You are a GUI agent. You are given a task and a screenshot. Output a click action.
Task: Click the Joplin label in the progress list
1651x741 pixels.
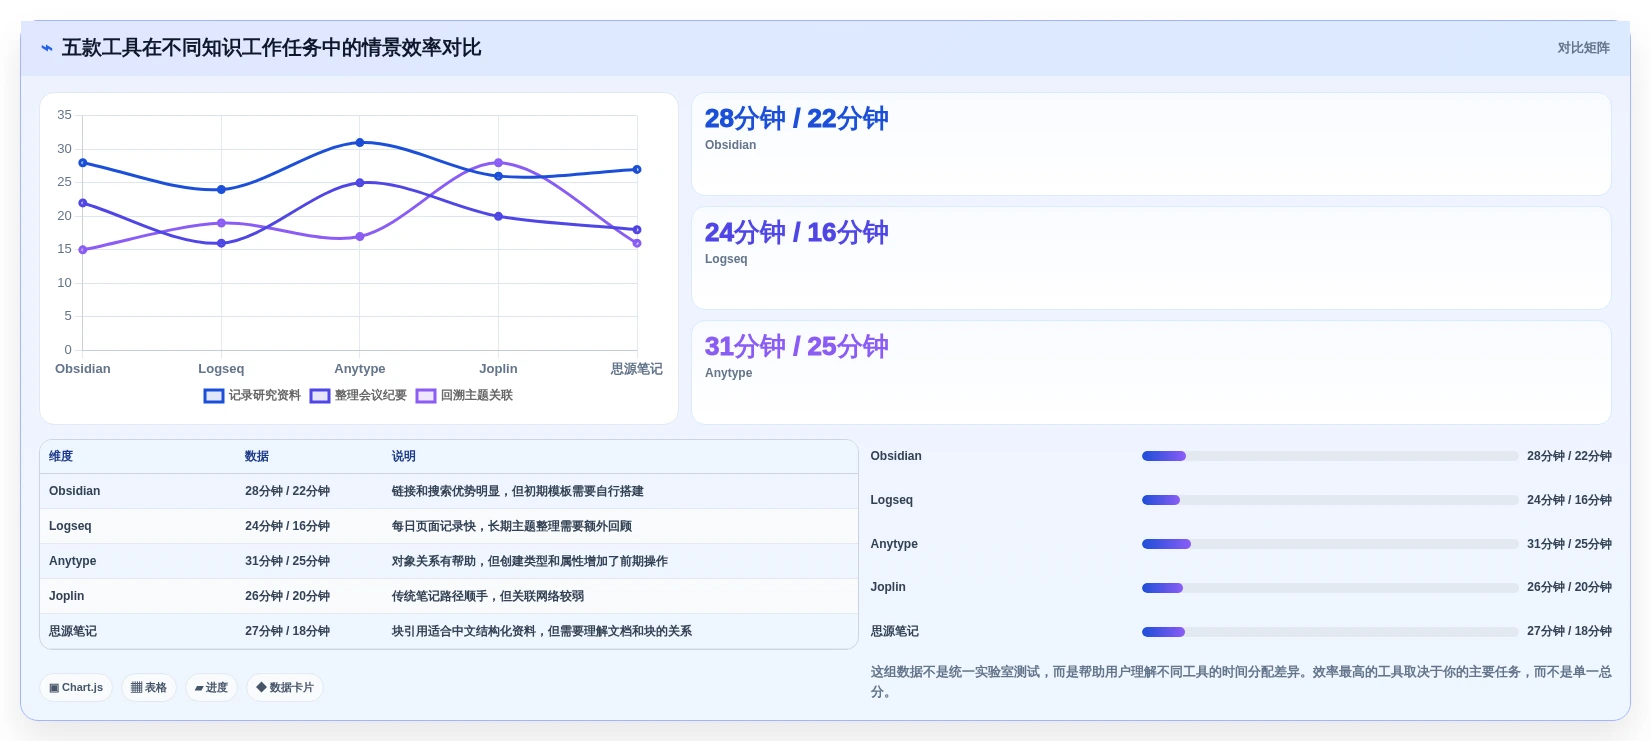(888, 587)
